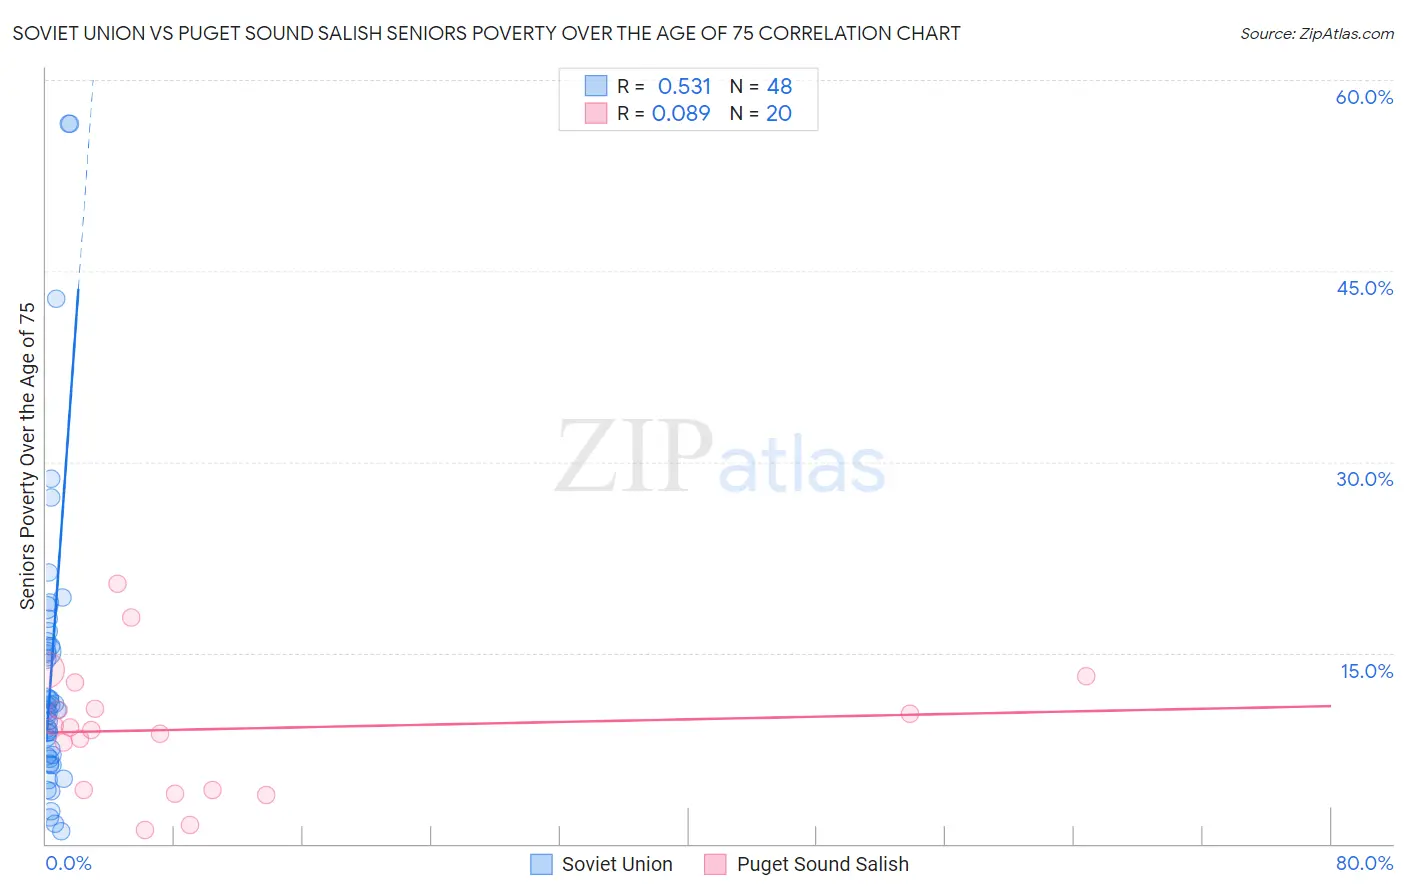The width and height of the screenshot is (1406, 892).
Task: Click the pink point on the trend line near 10%
Action: (909, 713)
